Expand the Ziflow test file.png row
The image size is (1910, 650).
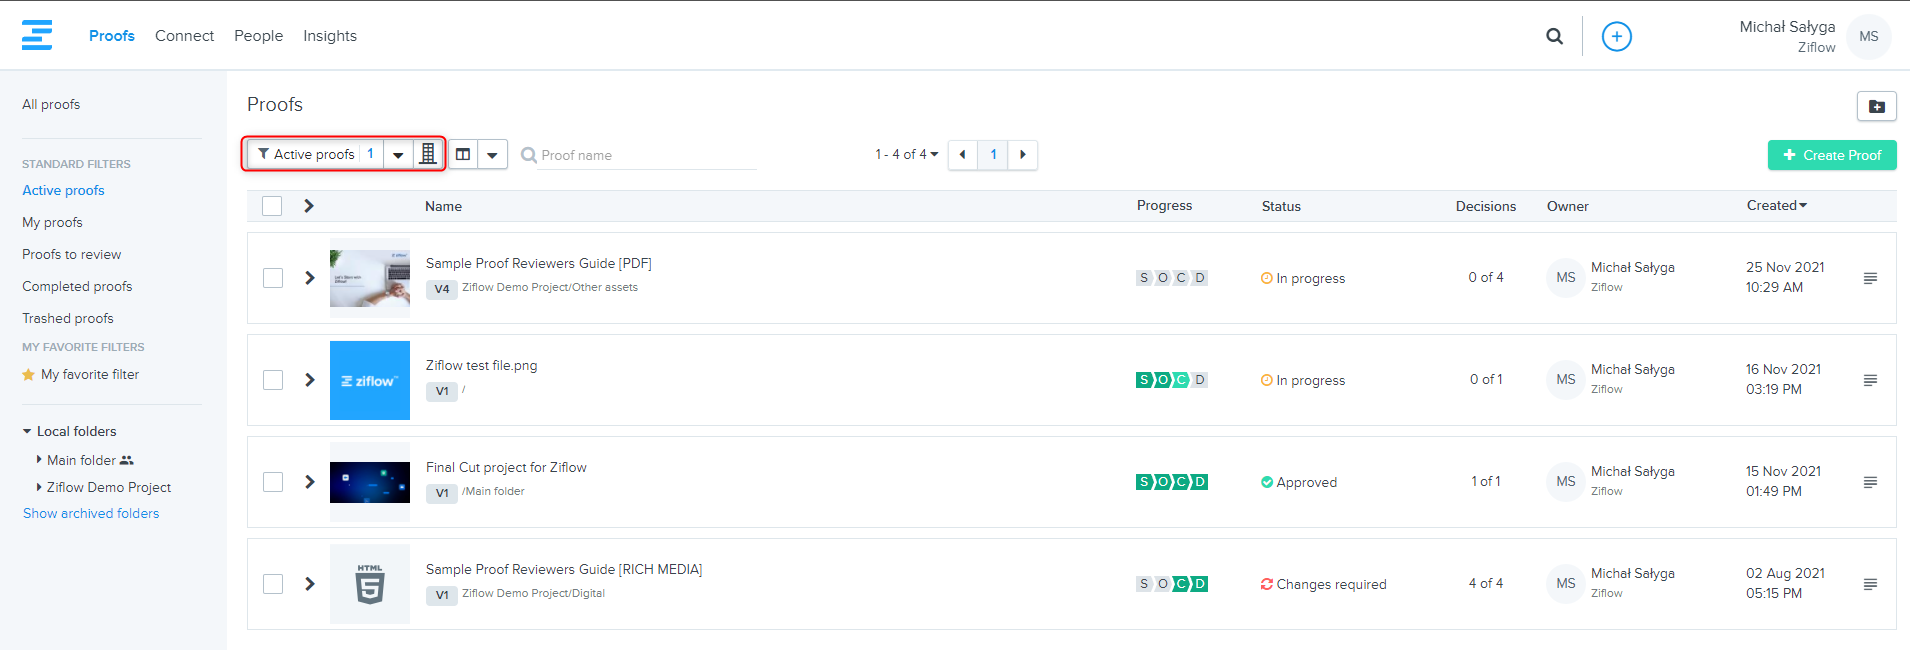click(310, 380)
